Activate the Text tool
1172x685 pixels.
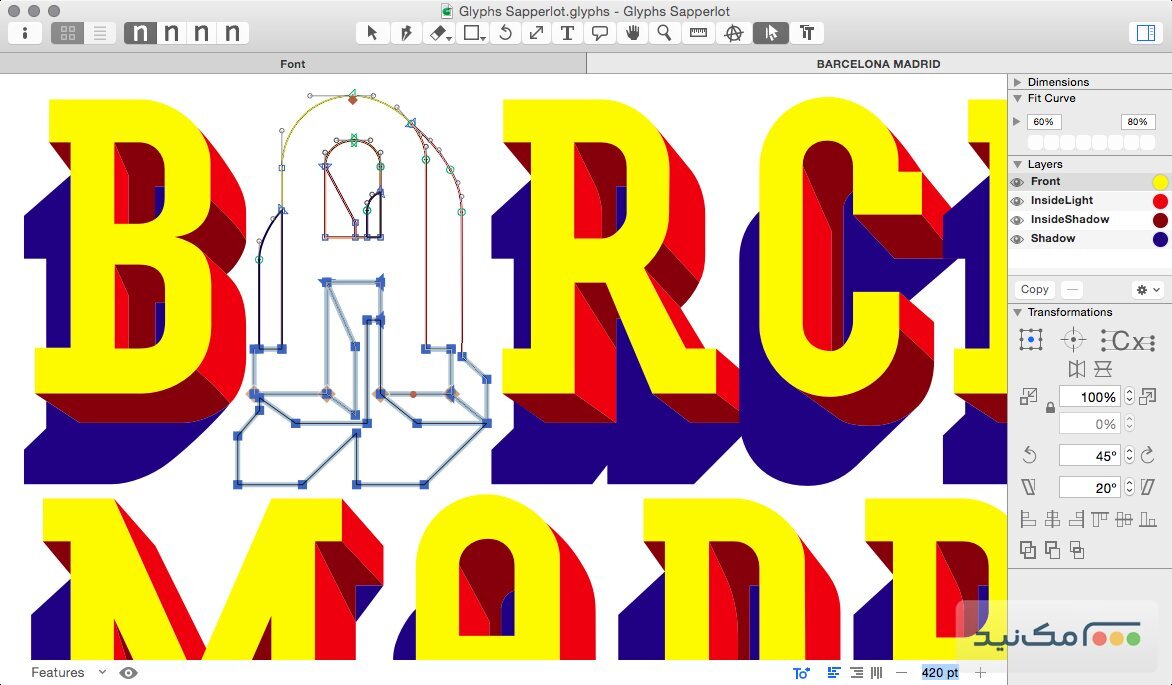[x=567, y=33]
